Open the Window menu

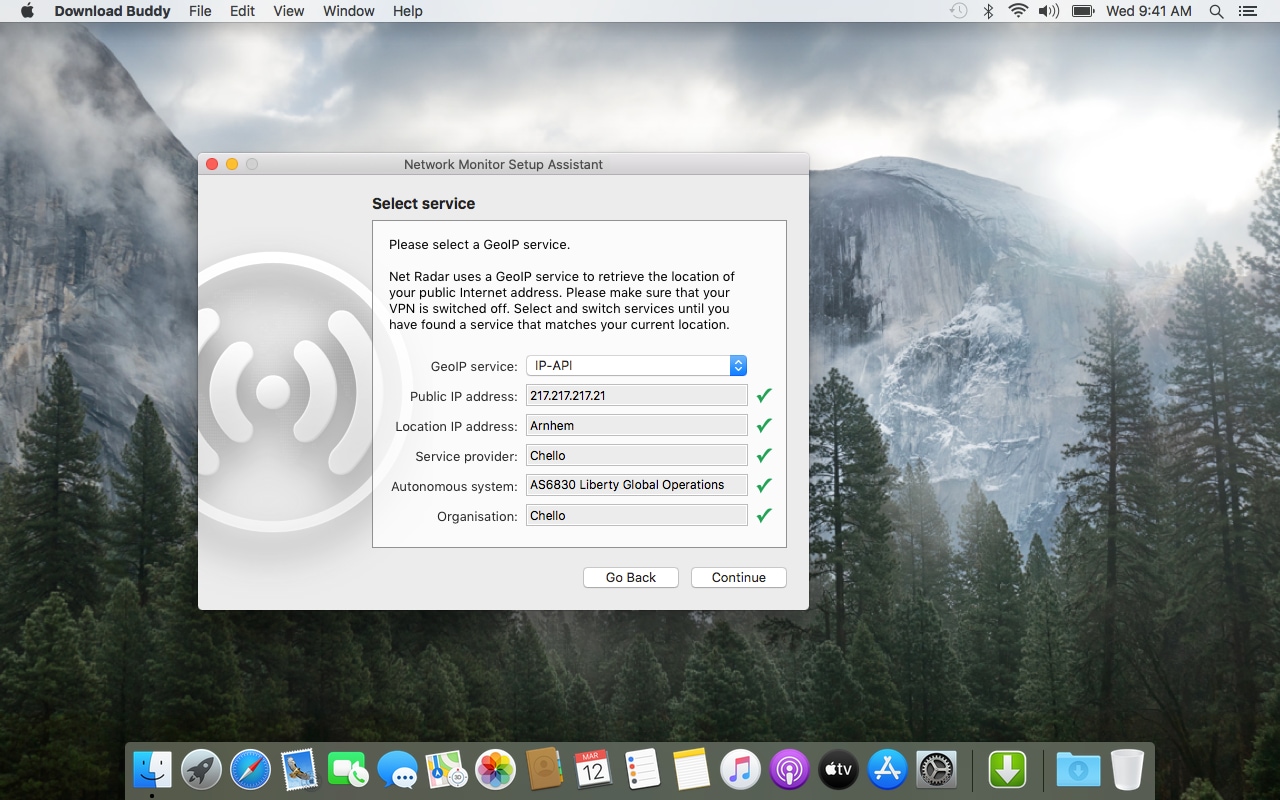pos(349,11)
